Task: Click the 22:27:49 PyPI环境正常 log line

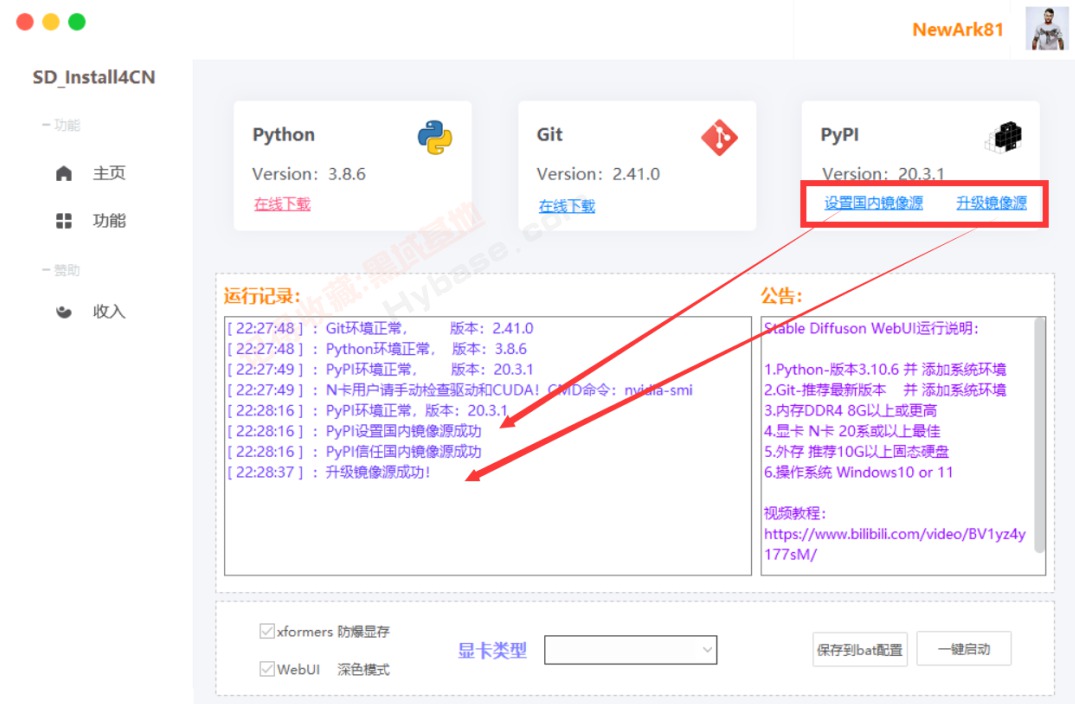Action: (381, 369)
